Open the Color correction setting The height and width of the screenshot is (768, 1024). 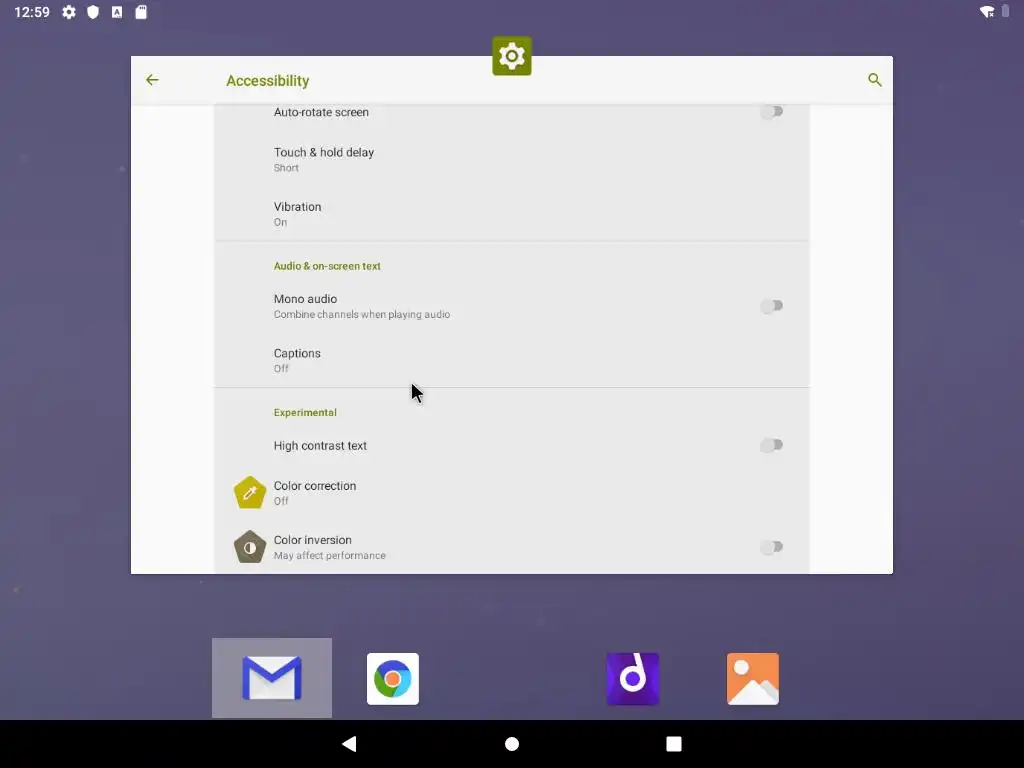pyautogui.click(x=511, y=492)
